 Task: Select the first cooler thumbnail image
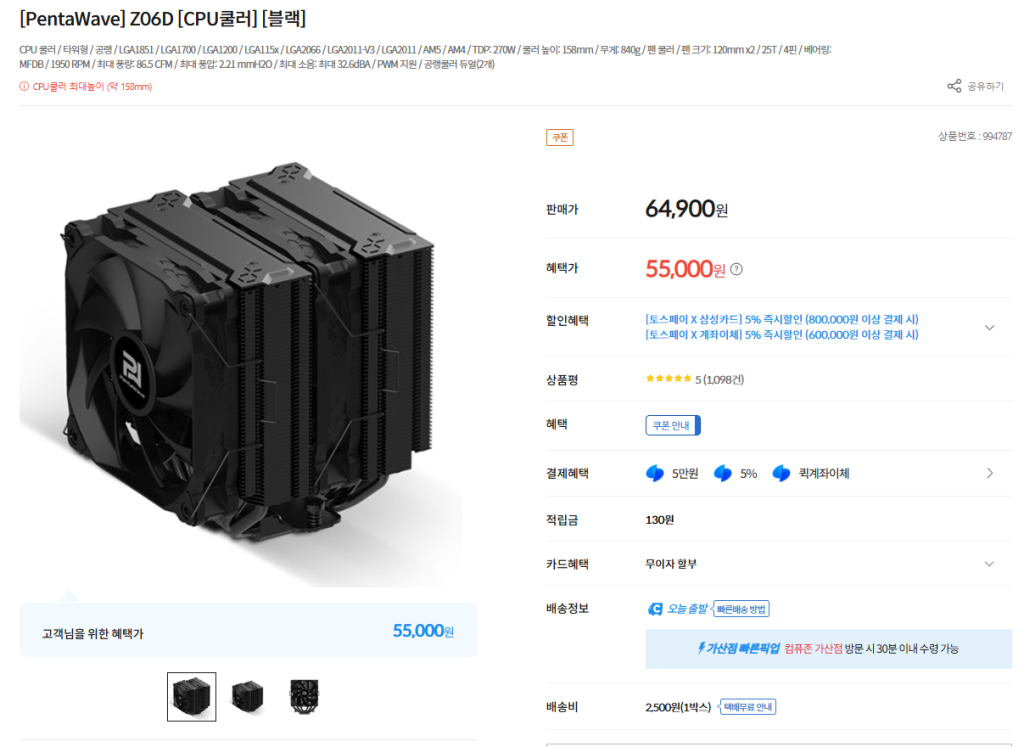191,697
